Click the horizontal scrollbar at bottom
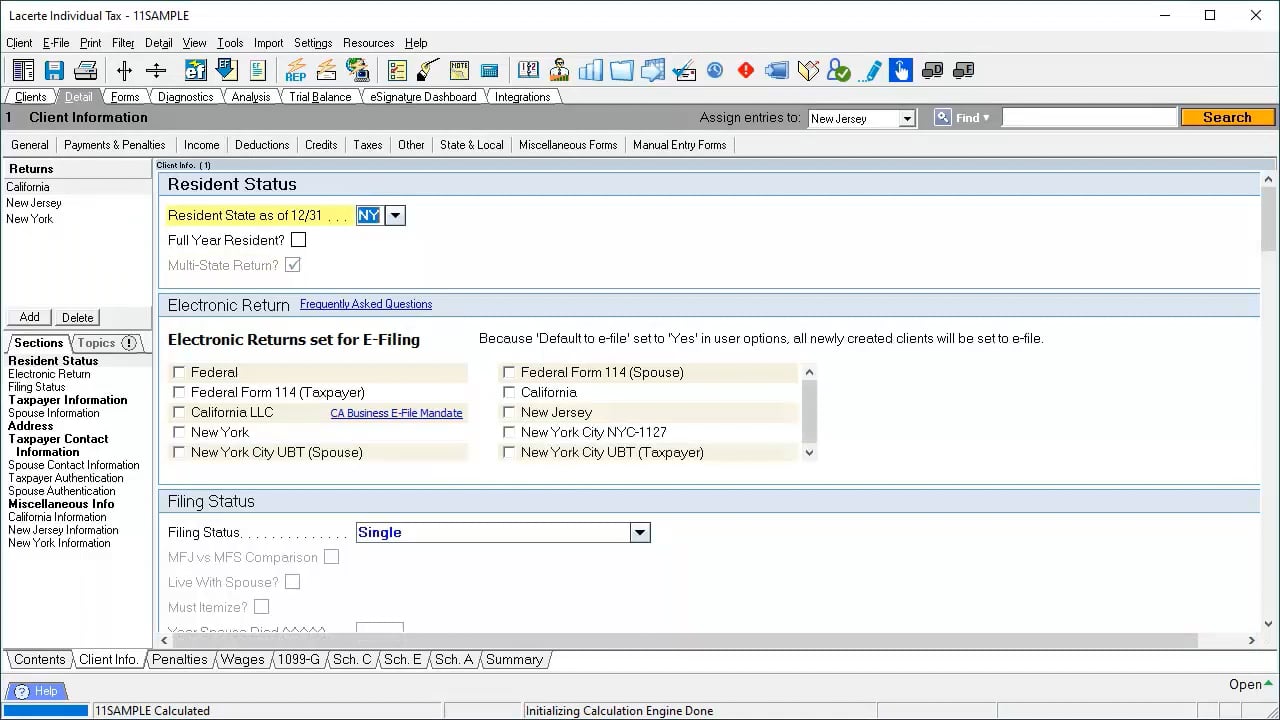The image size is (1280, 720). pyautogui.click(x=685, y=640)
